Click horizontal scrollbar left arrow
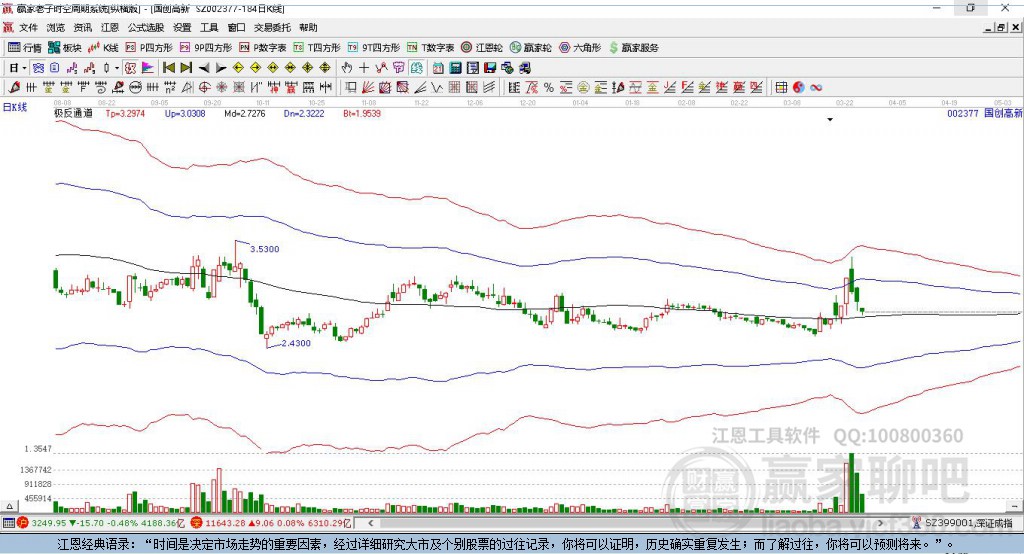1024x554 pixels. click(370, 523)
